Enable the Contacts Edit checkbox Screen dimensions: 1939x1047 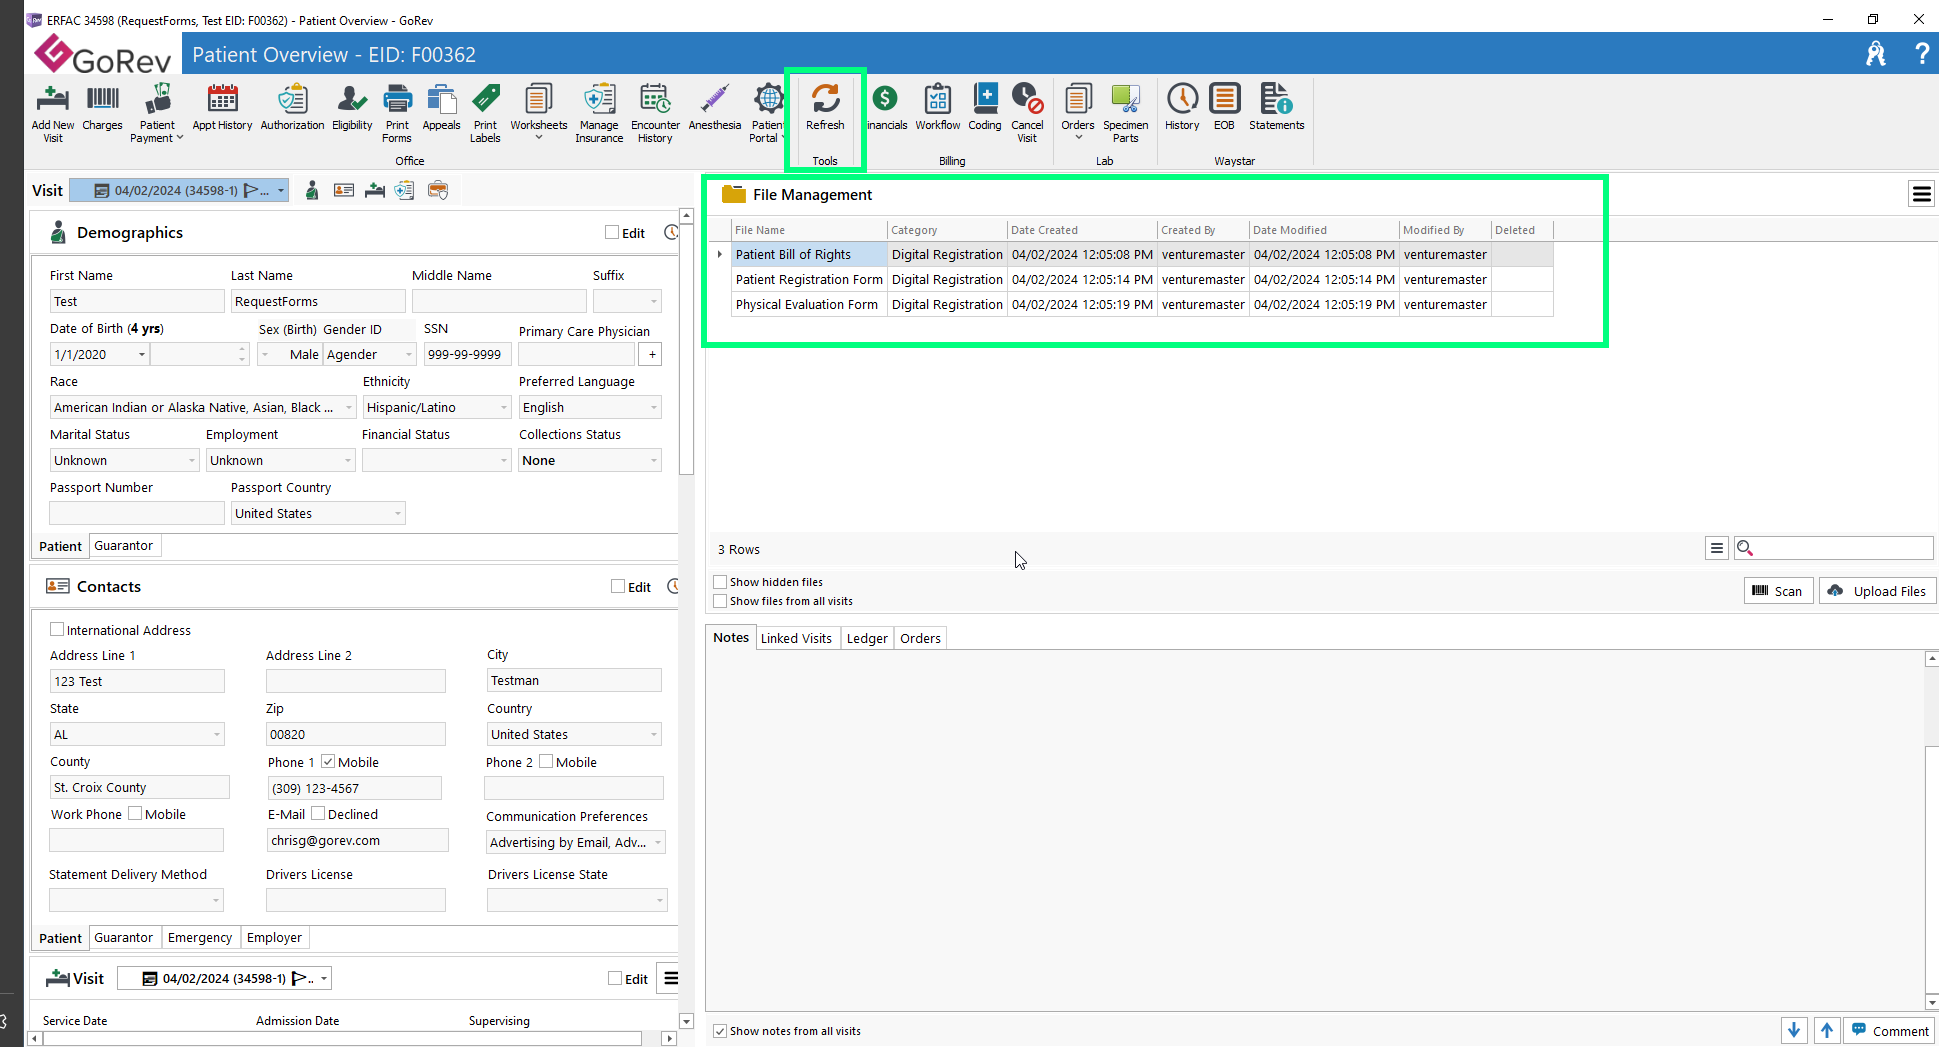click(618, 586)
